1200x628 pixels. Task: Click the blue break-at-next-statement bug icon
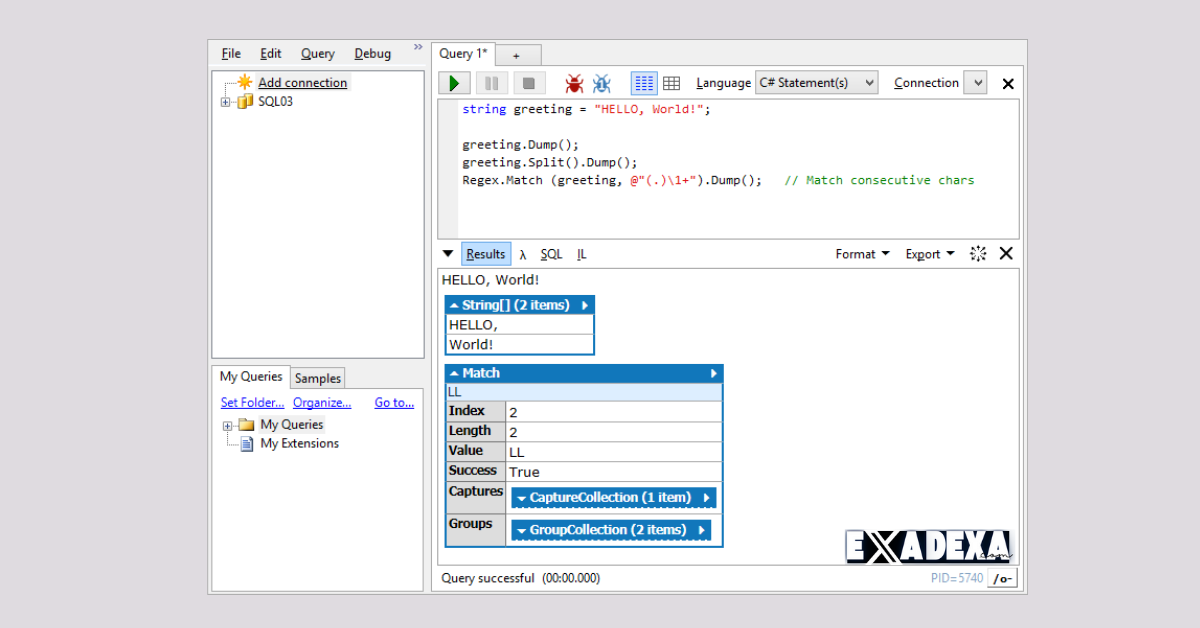(x=602, y=83)
